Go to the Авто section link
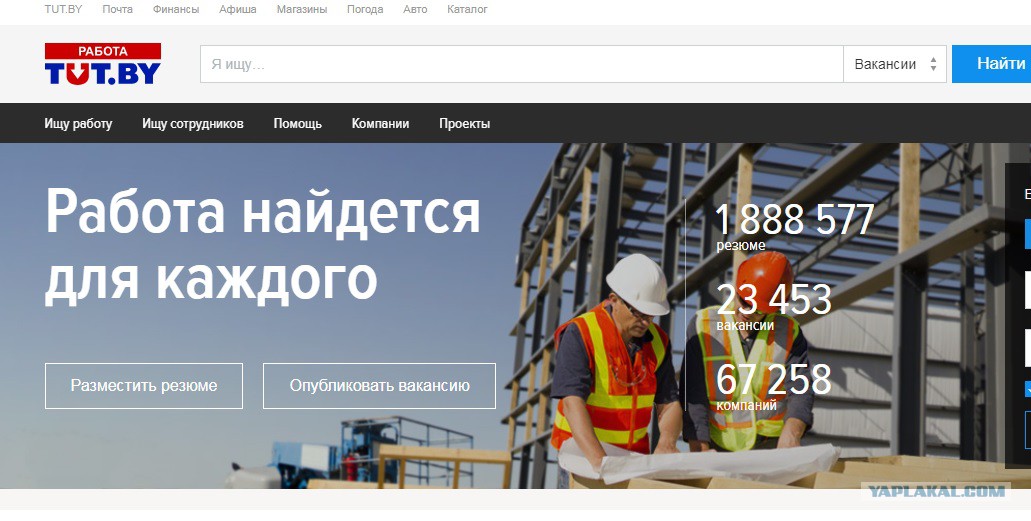 tap(415, 9)
